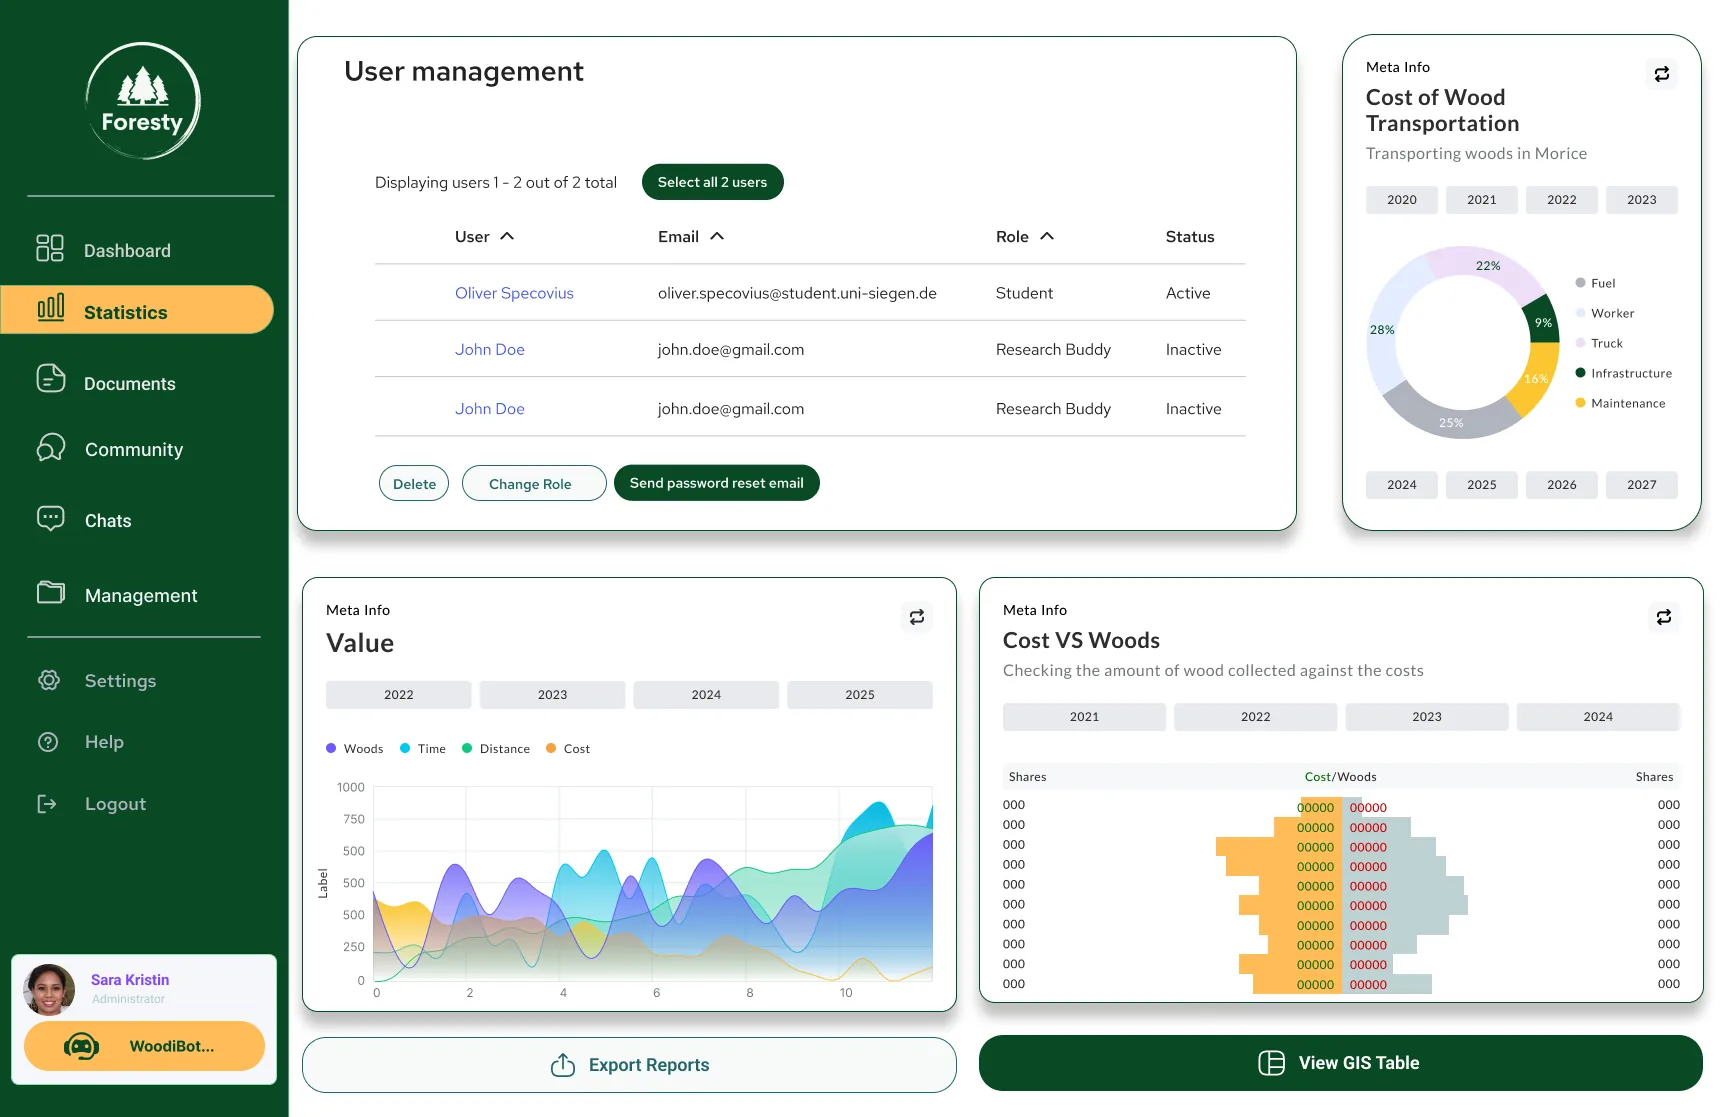The image size is (1728, 1117).
Task: Click the Foresty logo
Action: (143, 101)
